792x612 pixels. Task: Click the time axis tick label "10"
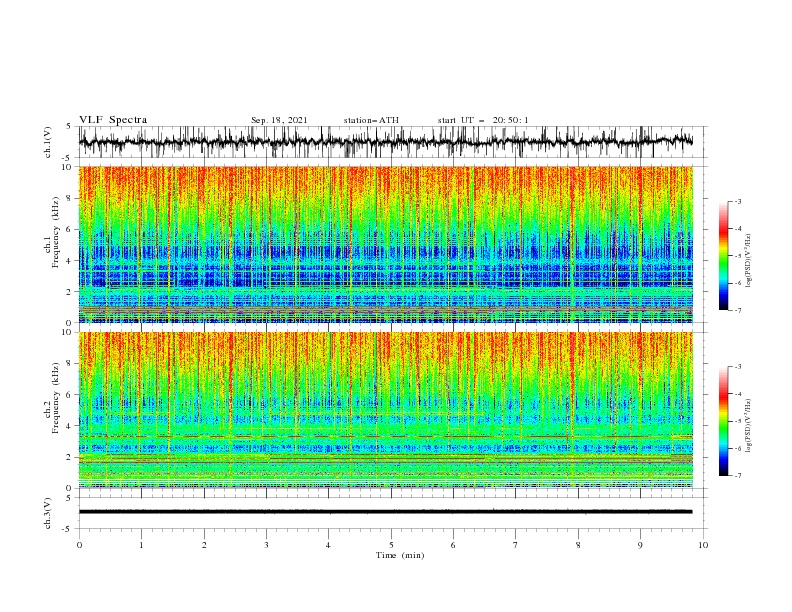tap(703, 545)
